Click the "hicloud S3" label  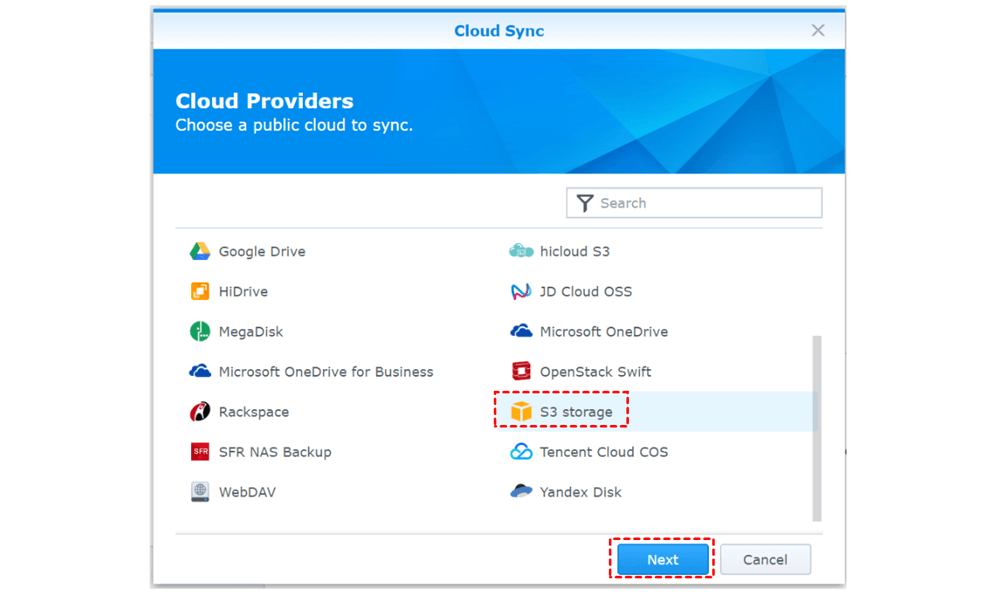[x=575, y=252]
